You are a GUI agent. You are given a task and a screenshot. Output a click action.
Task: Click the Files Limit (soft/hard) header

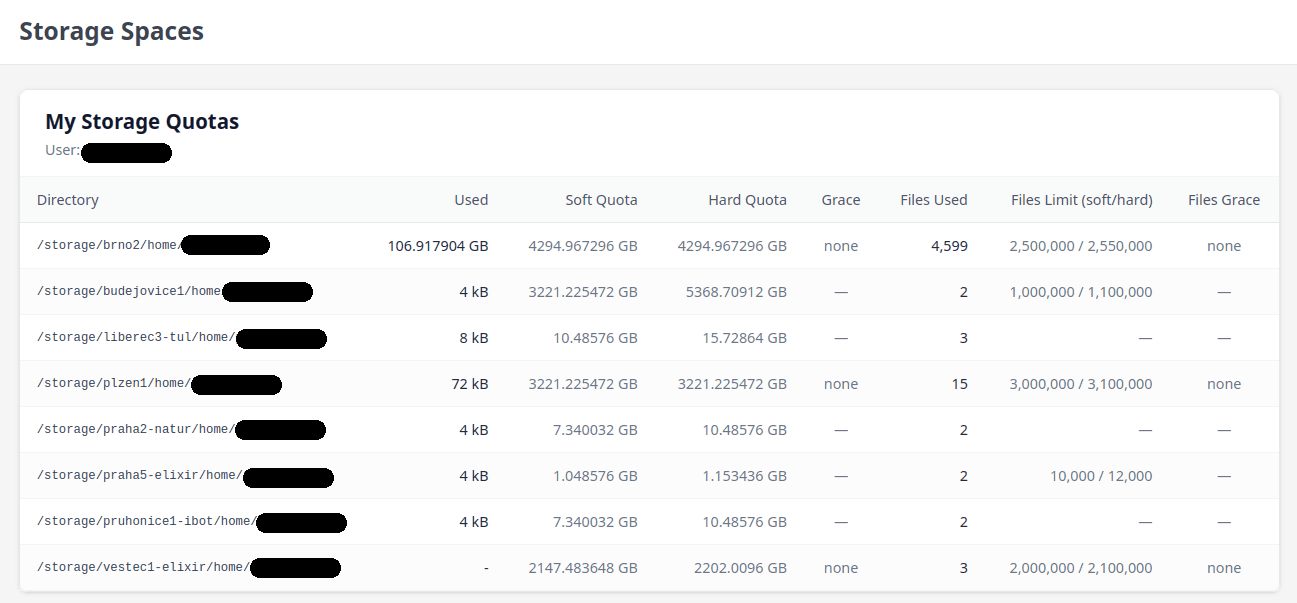click(1082, 200)
